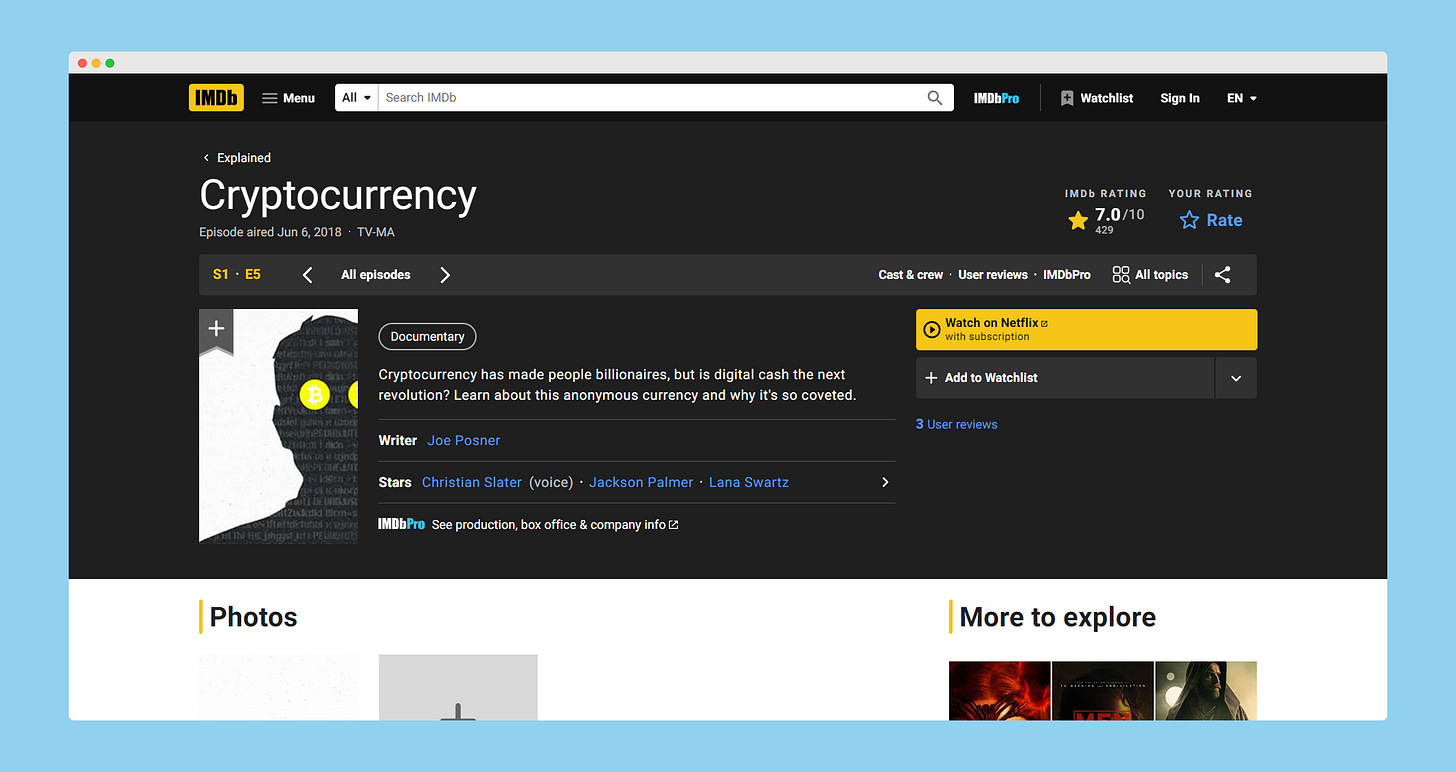Screen dimensions: 1456x772
Task: Open All topics grid menu
Action: (1150, 275)
